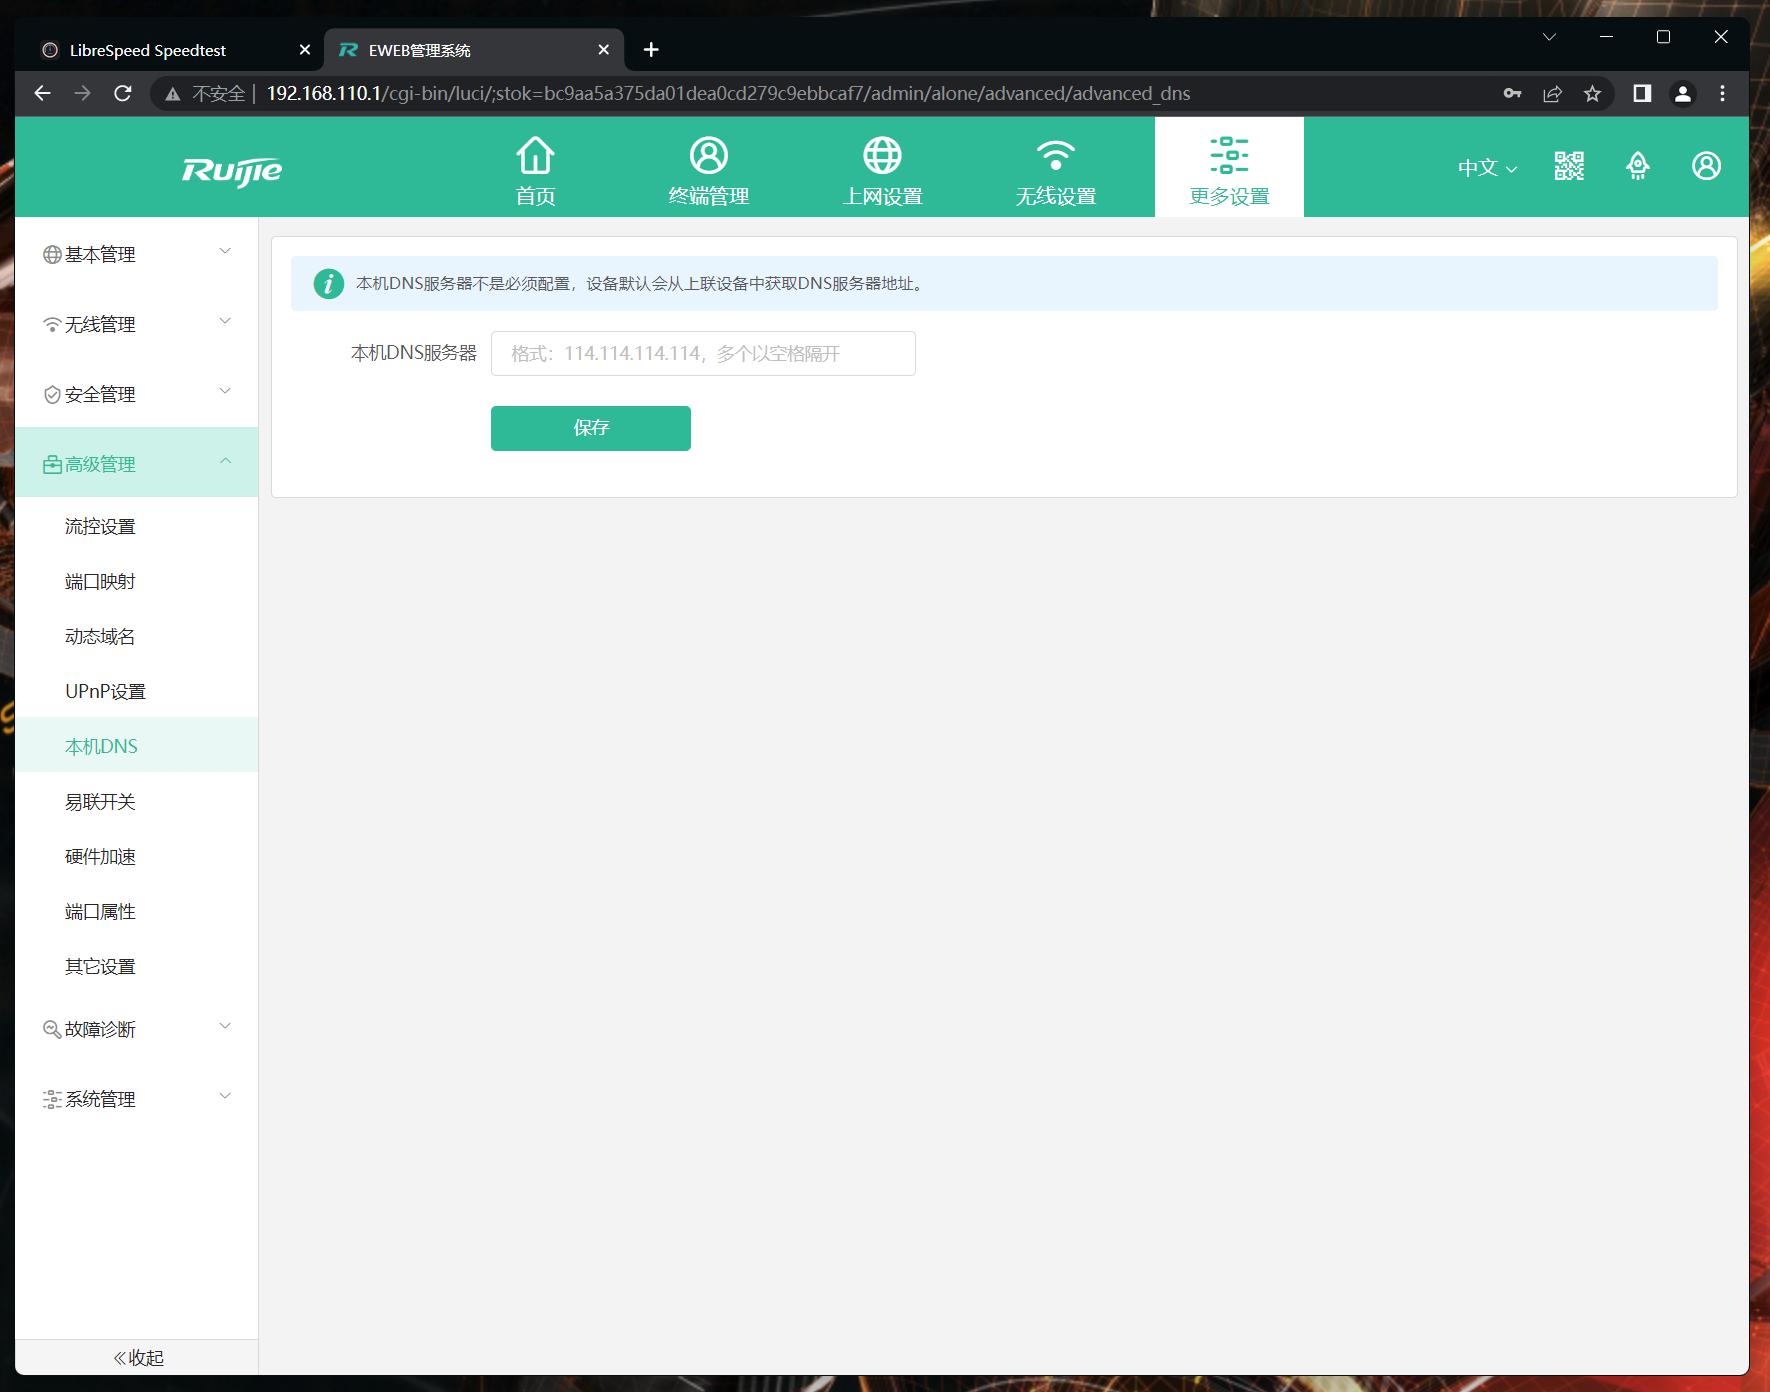
Task: Open the user account icon in header
Action: click(x=1706, y=166)
